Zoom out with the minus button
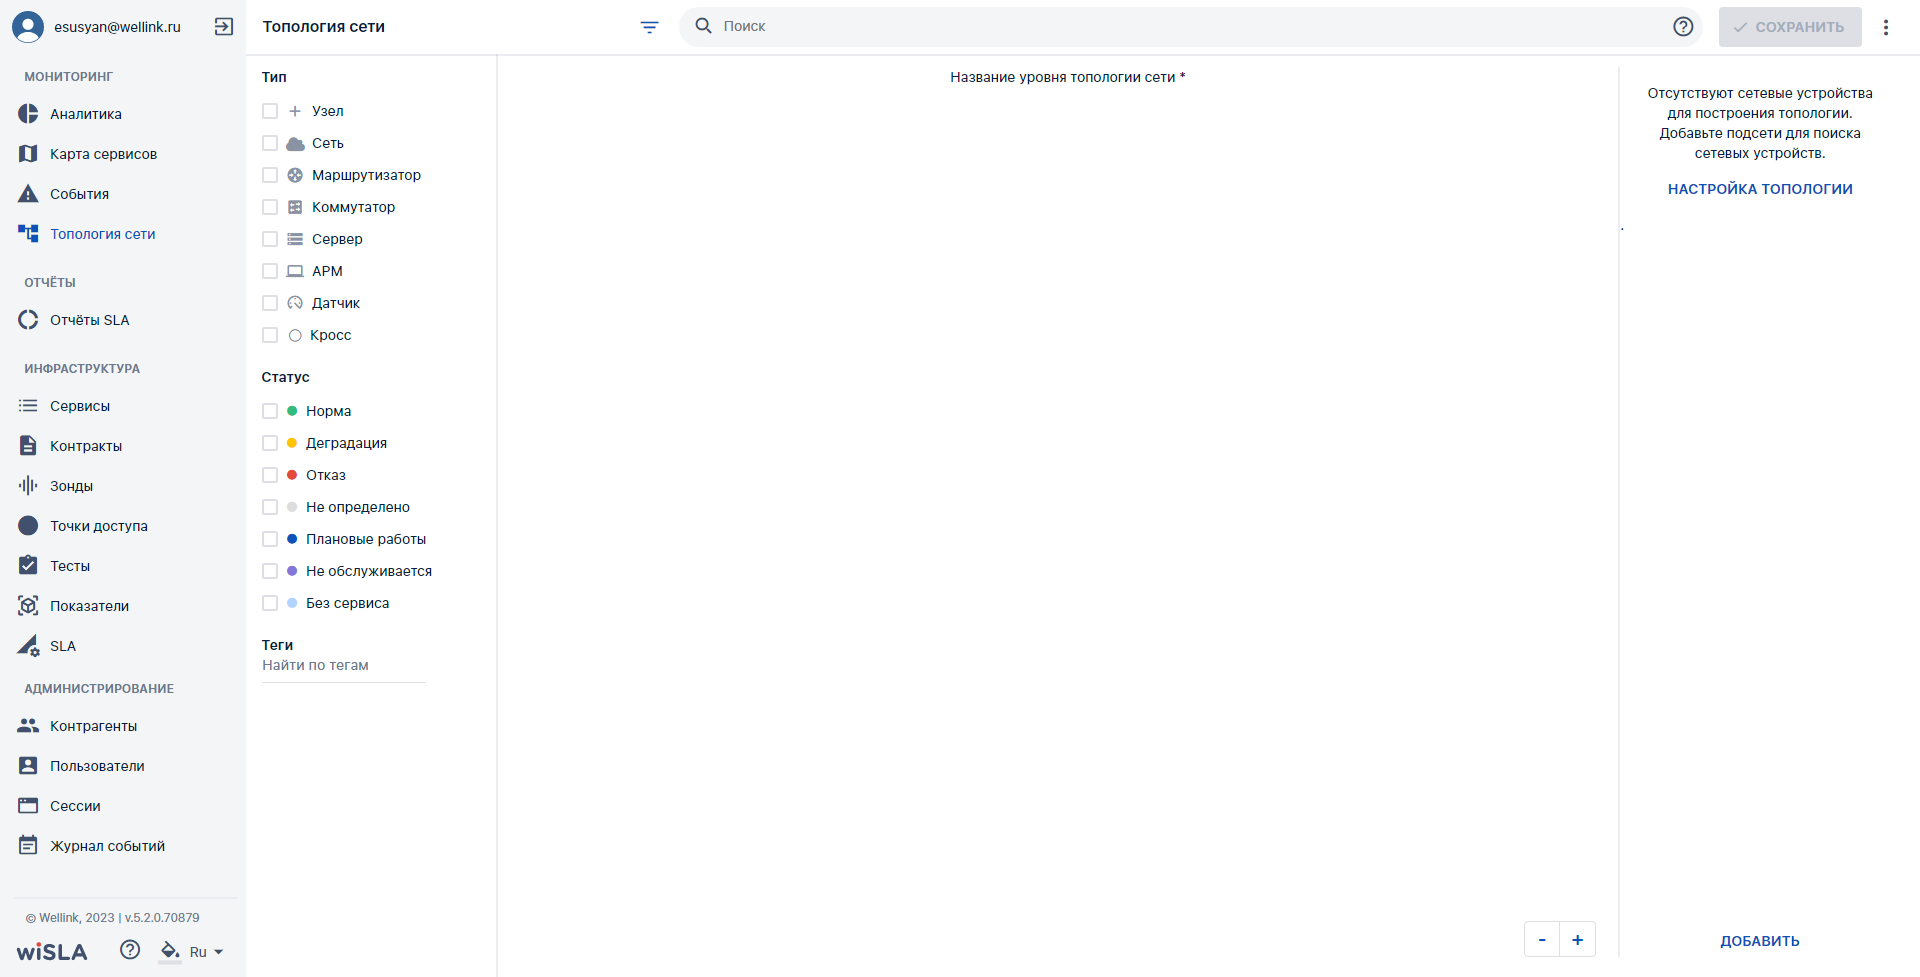Screen dimensions: 1920x977 [1542, 939]
